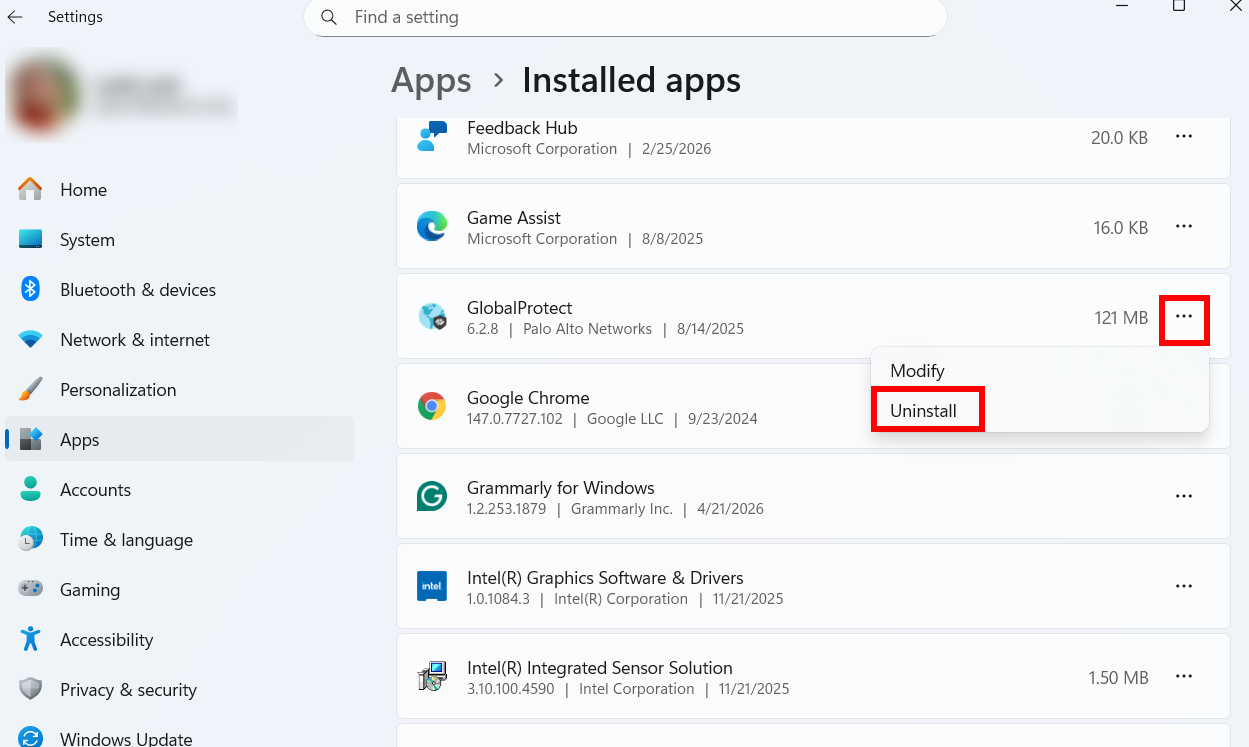Navigate to Network & internet settings

coord(134,339)
